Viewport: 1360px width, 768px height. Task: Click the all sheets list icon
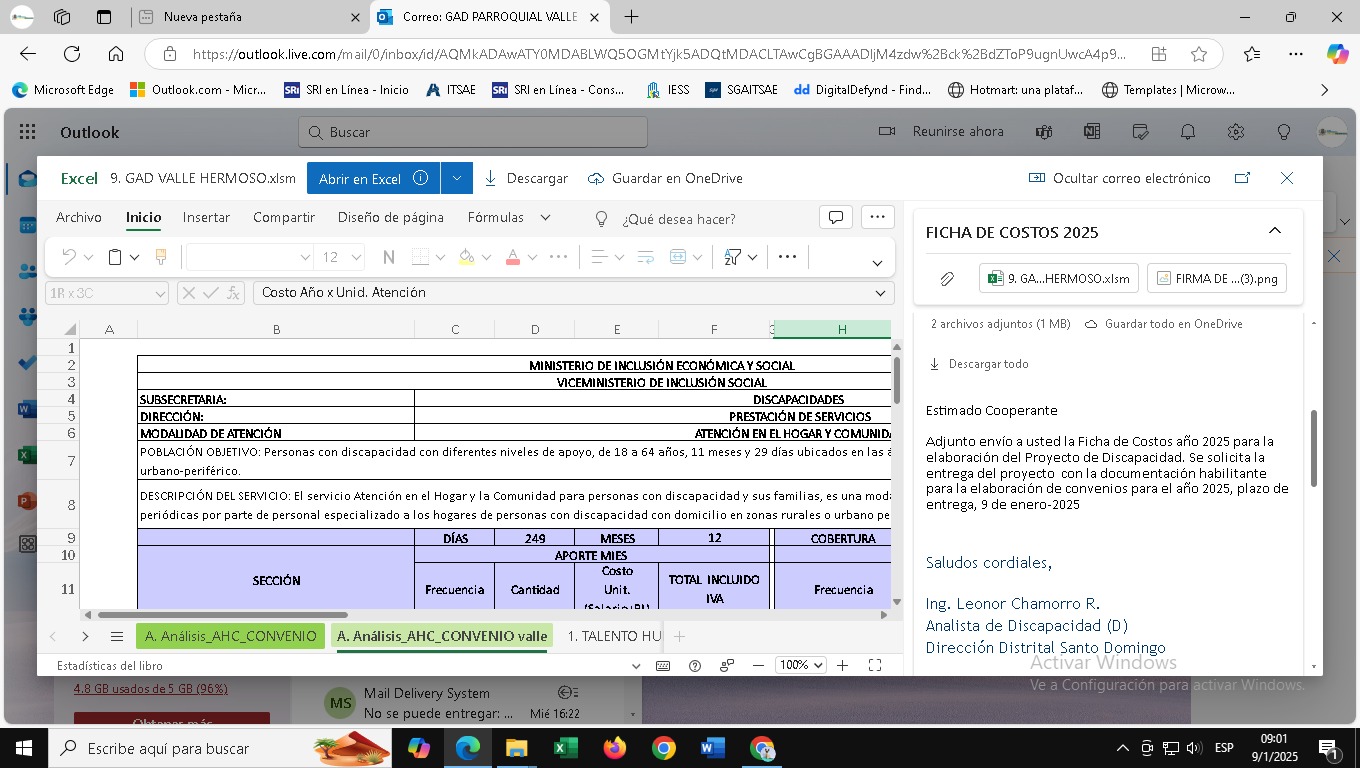tap(117, 636)
